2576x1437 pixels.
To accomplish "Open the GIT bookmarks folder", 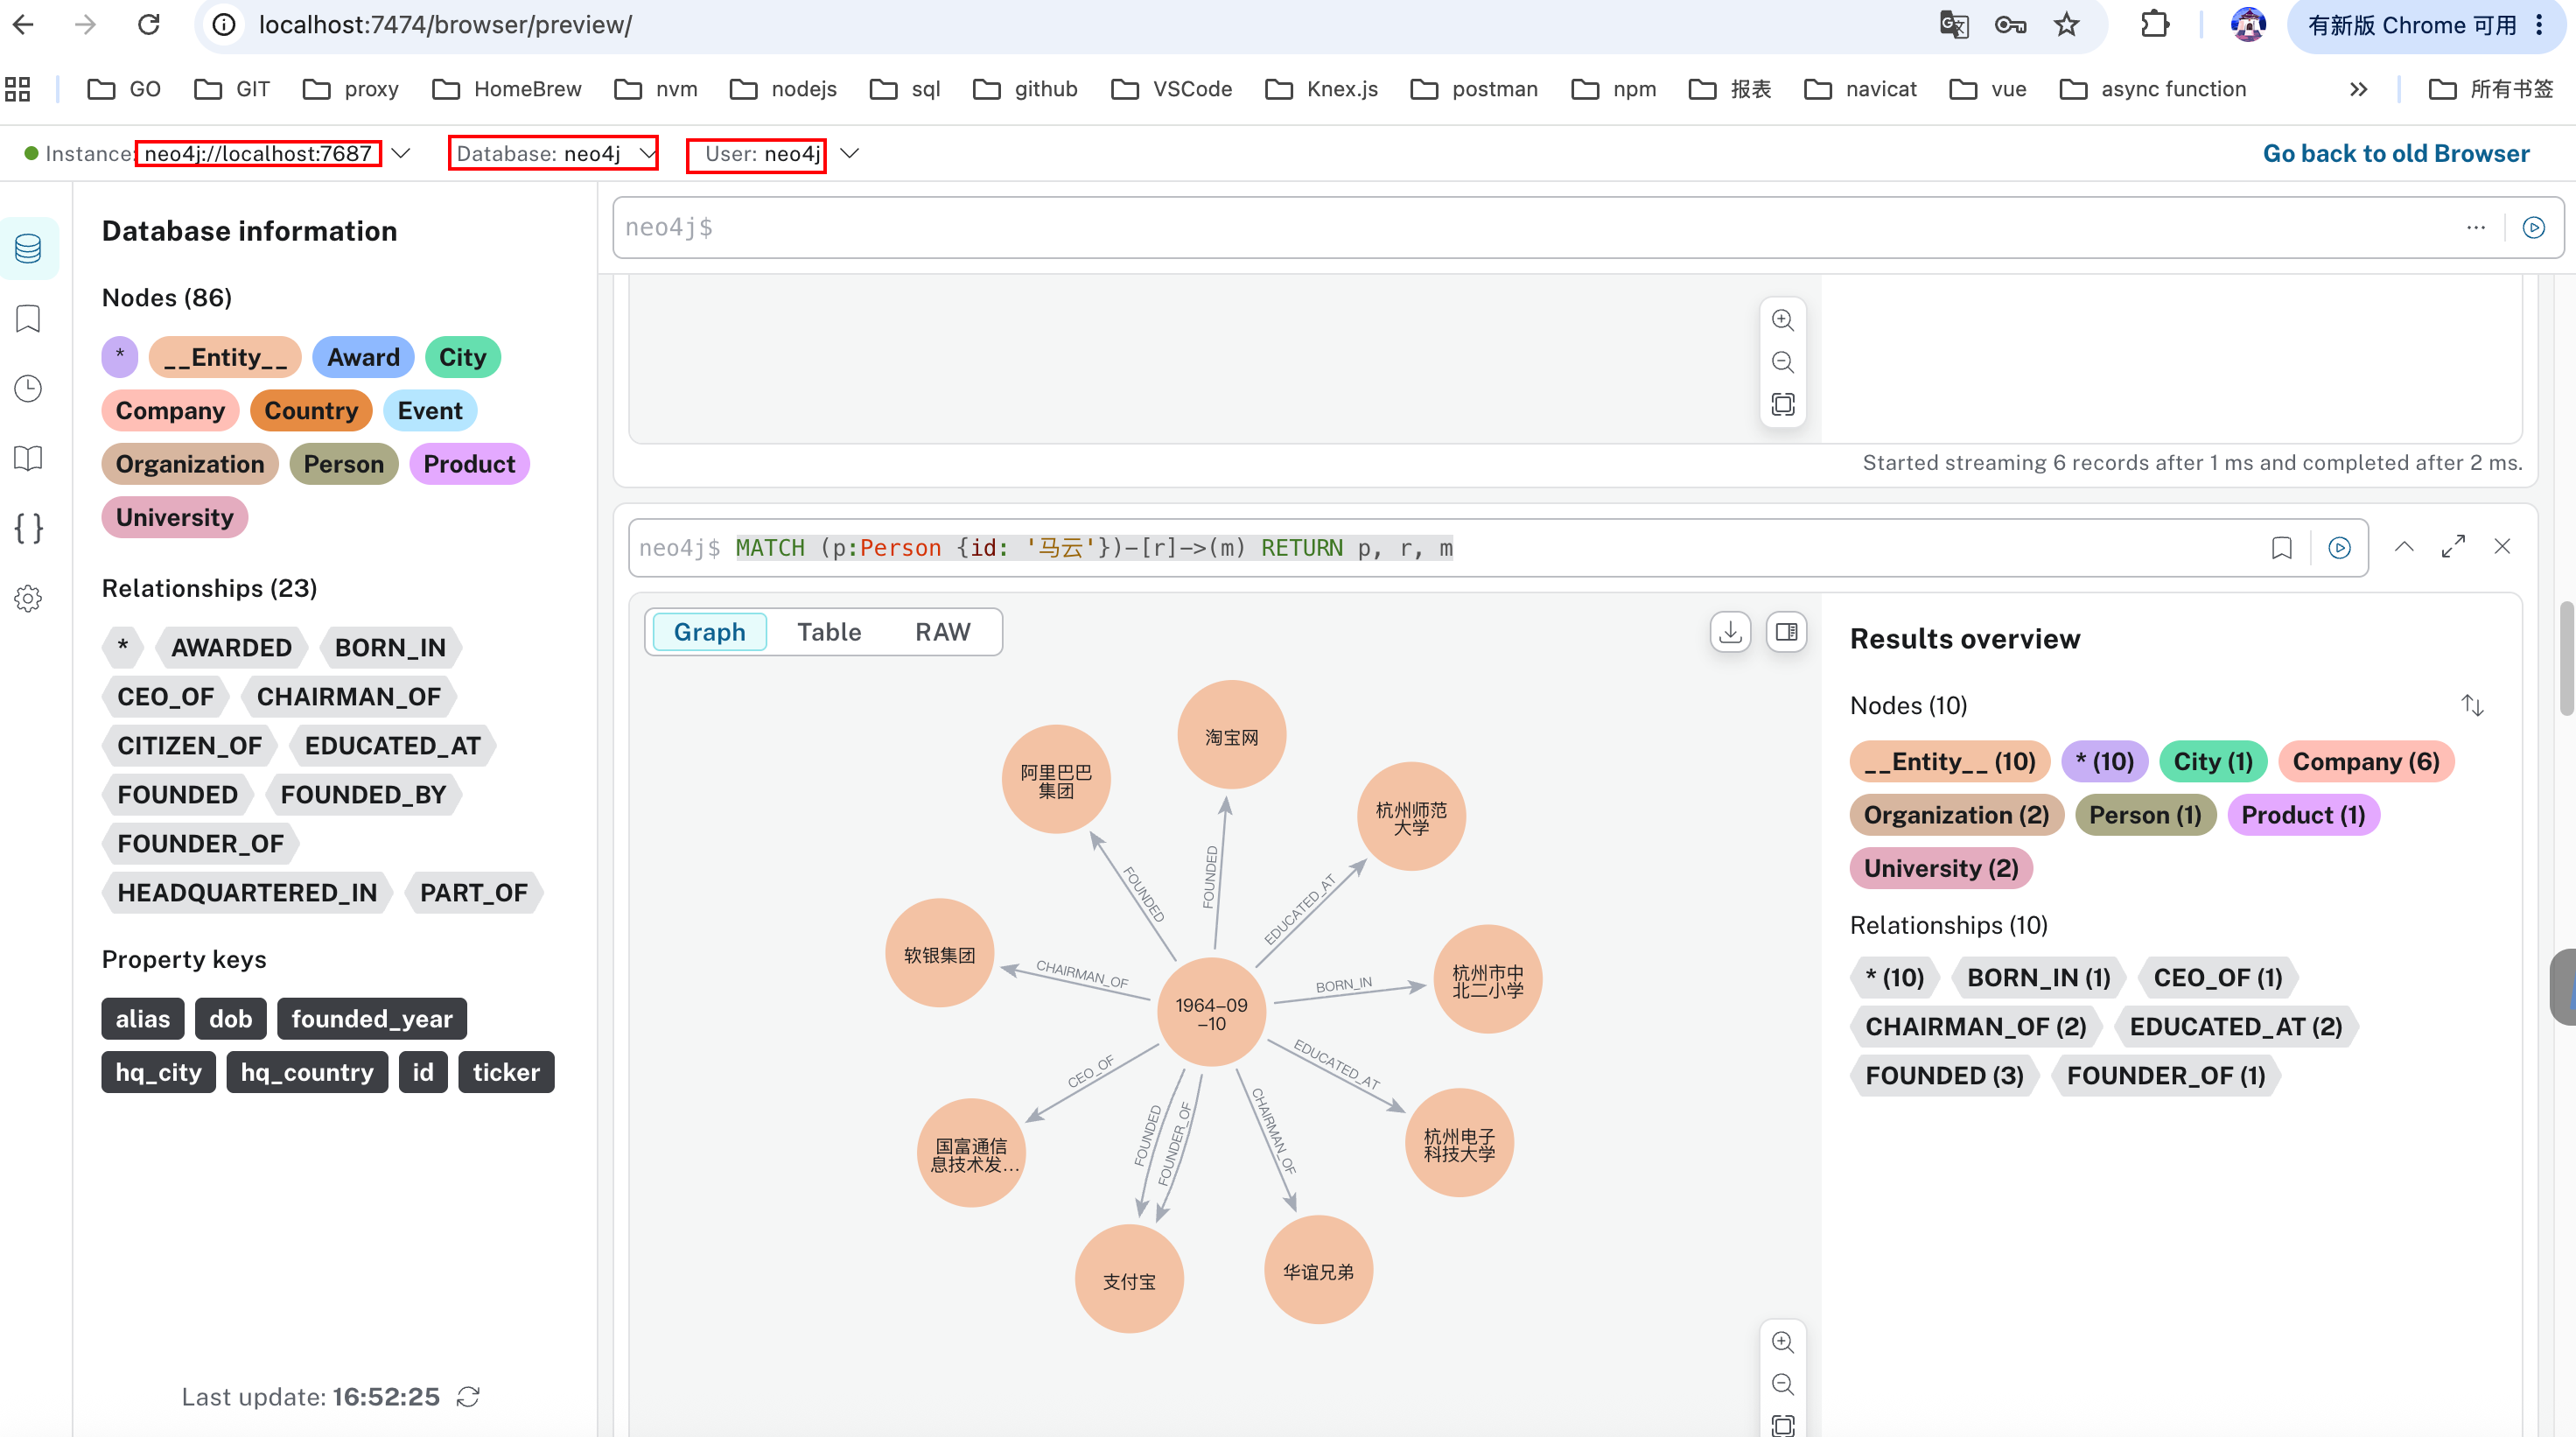I will (x=233, y=89).
